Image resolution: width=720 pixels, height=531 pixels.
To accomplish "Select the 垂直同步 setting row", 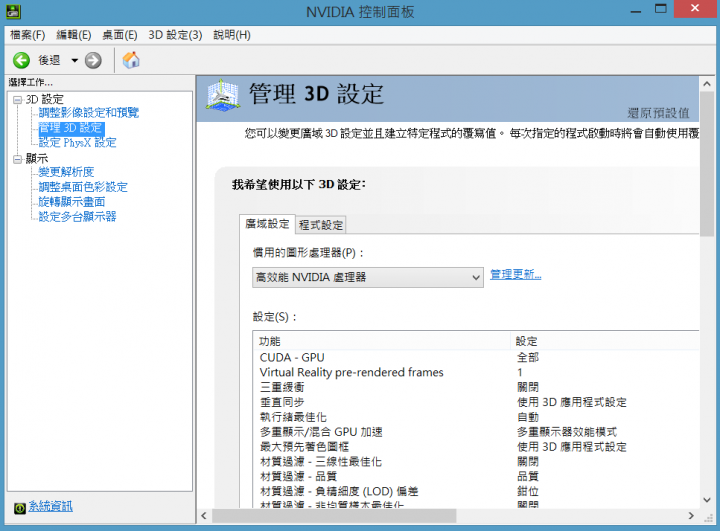I will (476, 402).
